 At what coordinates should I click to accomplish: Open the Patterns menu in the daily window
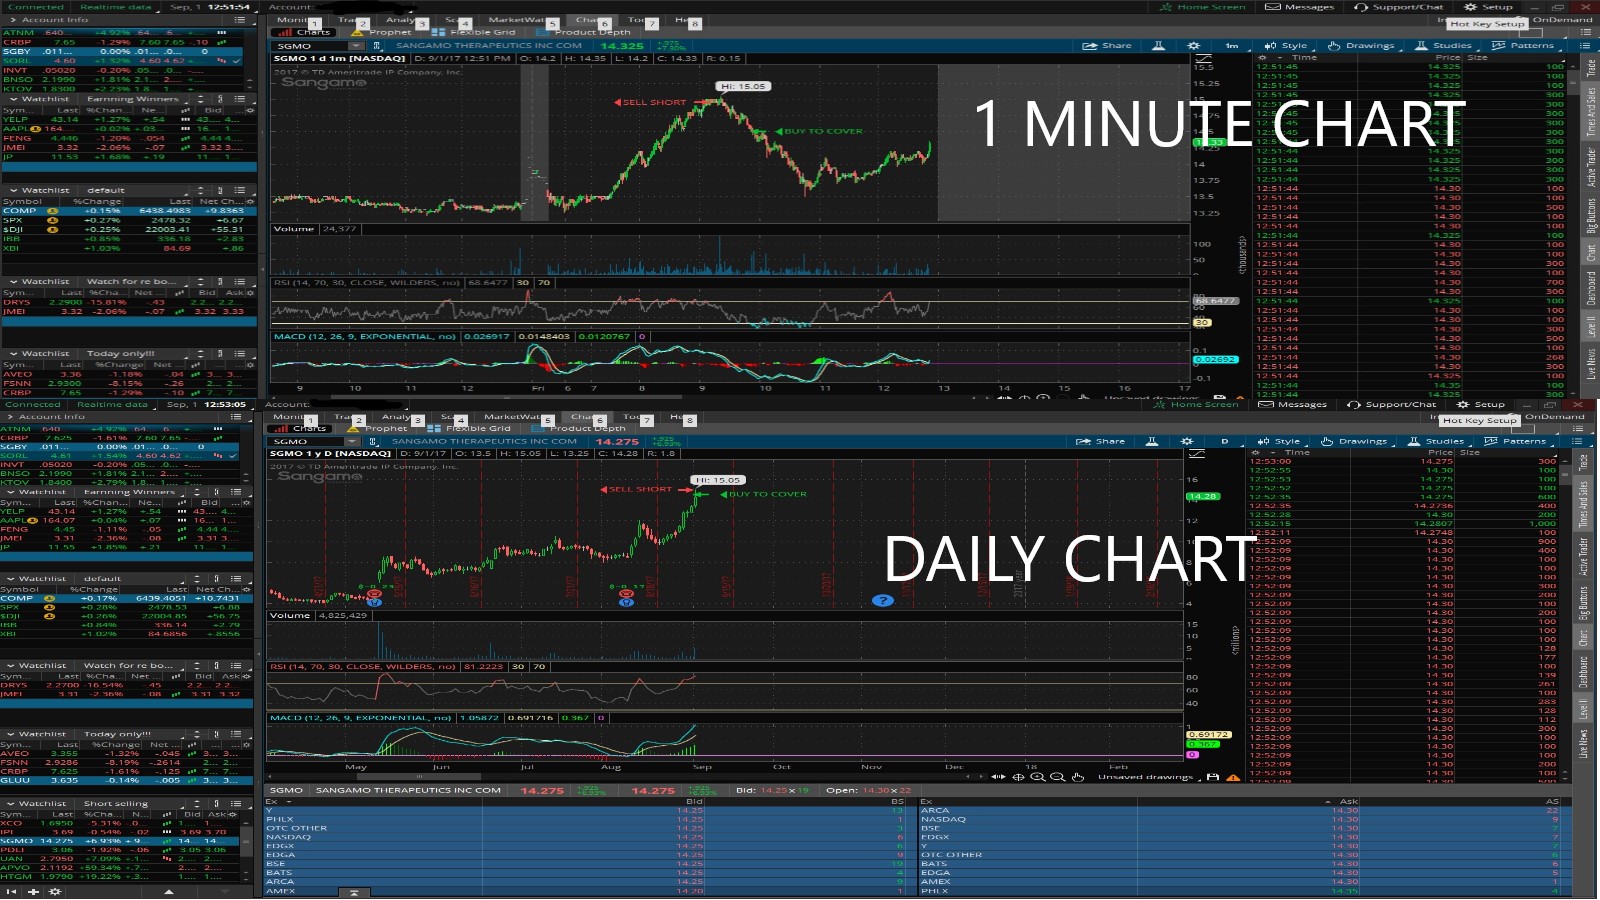pos(1515,441)
